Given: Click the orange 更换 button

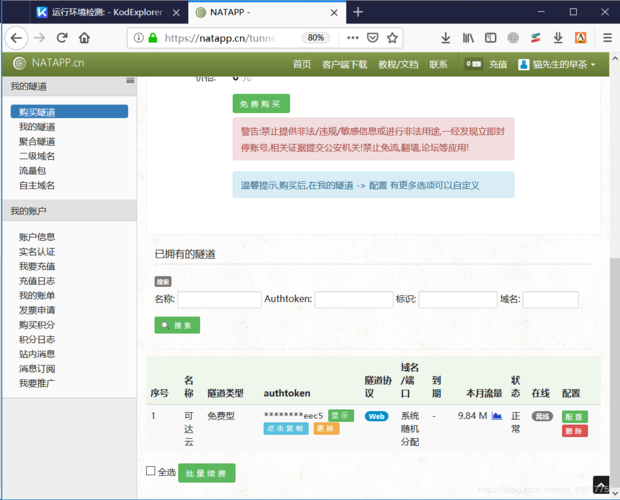Looking at the screenshot, I should 326,428.
